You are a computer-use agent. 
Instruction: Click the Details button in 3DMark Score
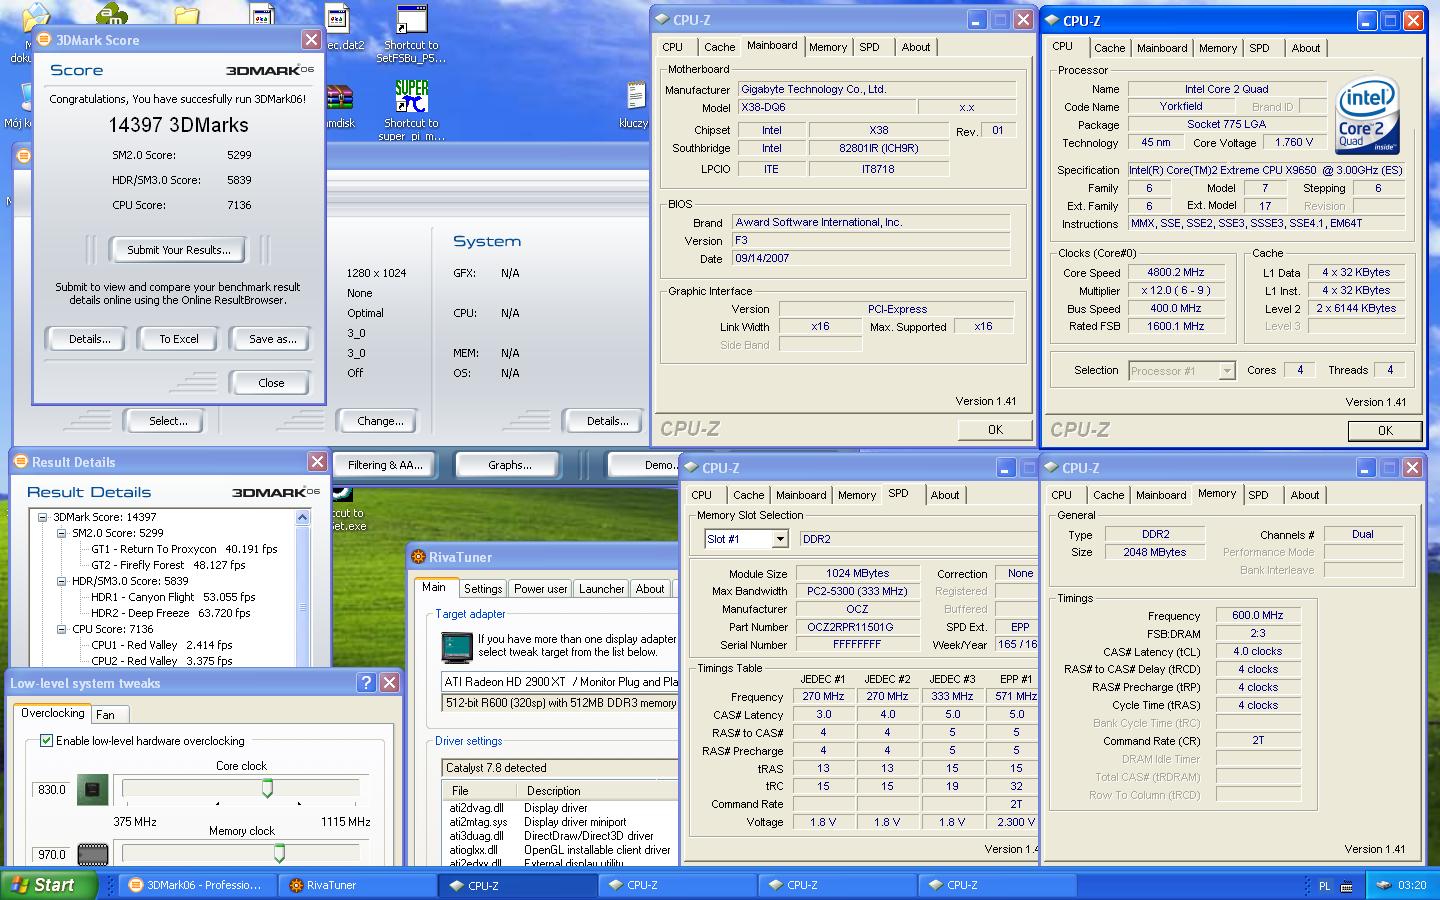pos(90,339)
